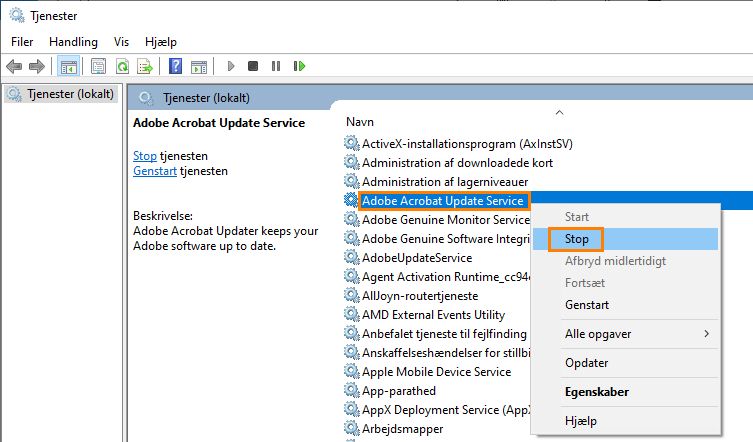
Task: Select AppX Deployment Service row
Action: coord(446,410)
